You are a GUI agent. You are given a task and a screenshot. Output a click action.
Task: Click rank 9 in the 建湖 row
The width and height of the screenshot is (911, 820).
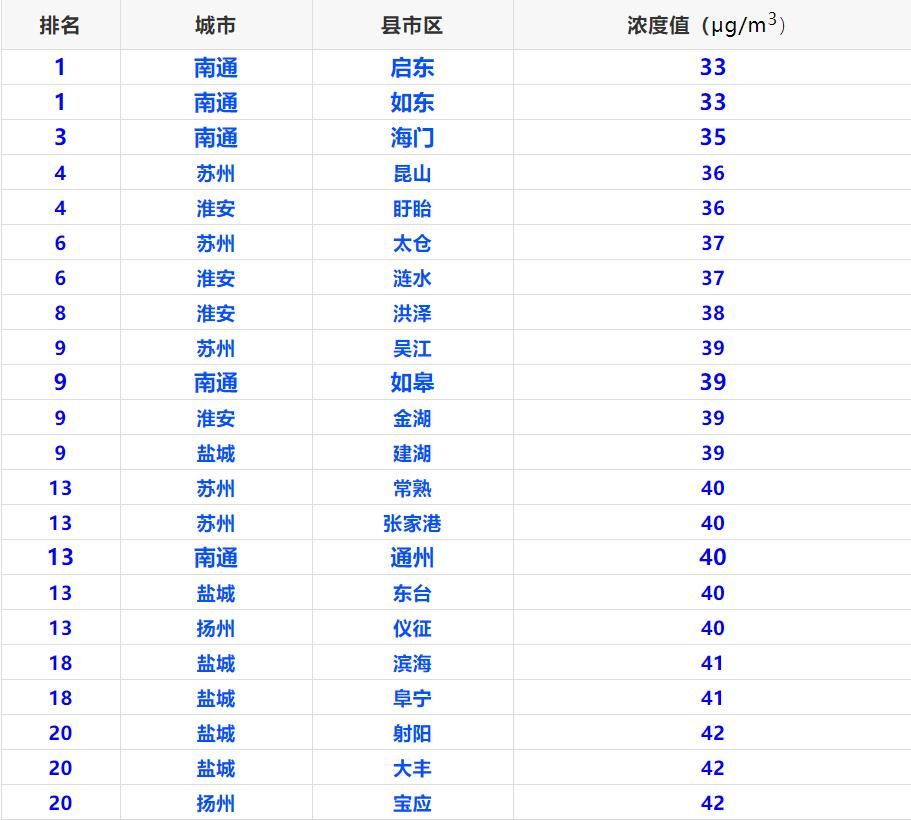click(60, 453)
